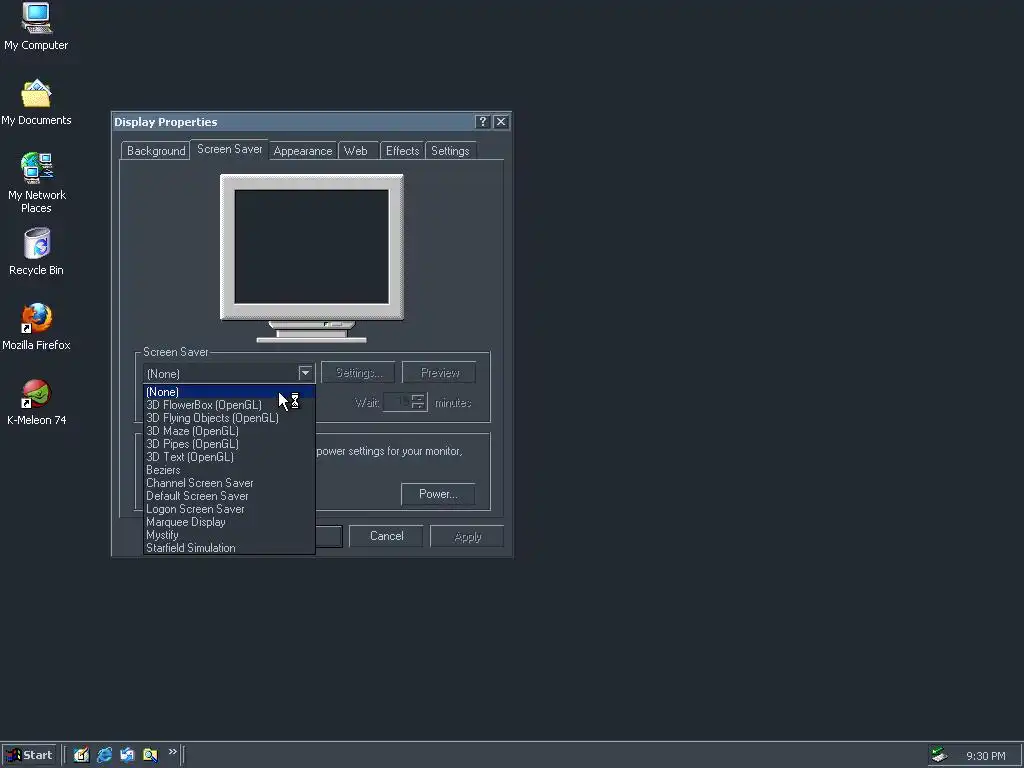
Task: Expand the quick launch overflow chevron
Action: click(172, 752)
